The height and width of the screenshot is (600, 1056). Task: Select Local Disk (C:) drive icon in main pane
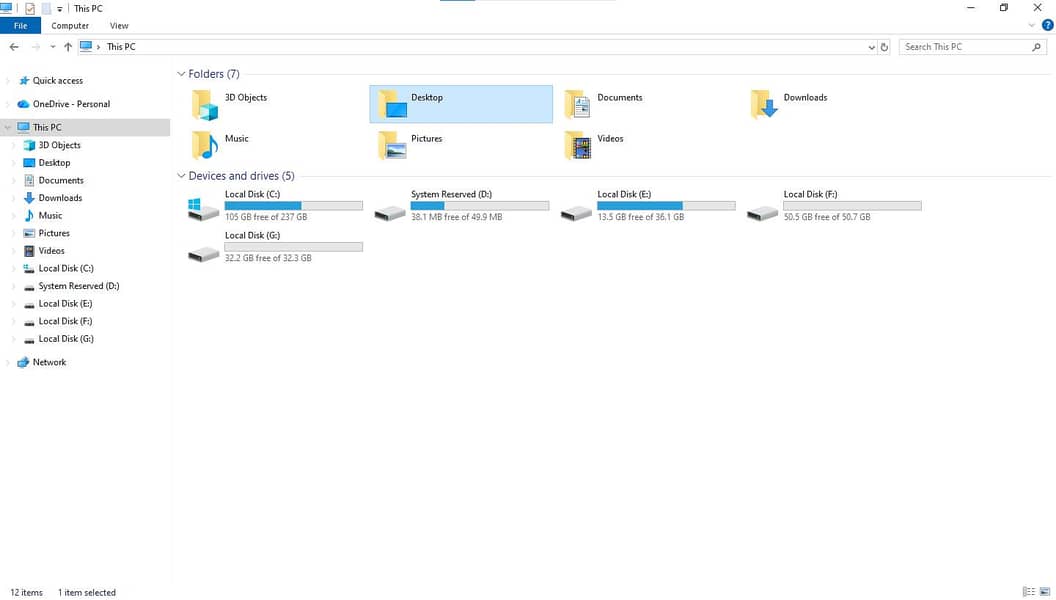pos(203,209)
